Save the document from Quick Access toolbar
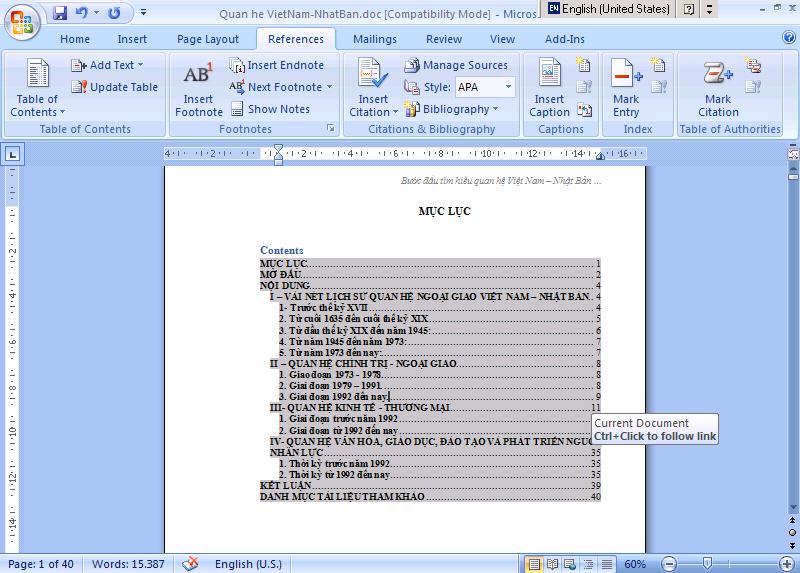This screenshot has width=800, height=573. [60, 13]
